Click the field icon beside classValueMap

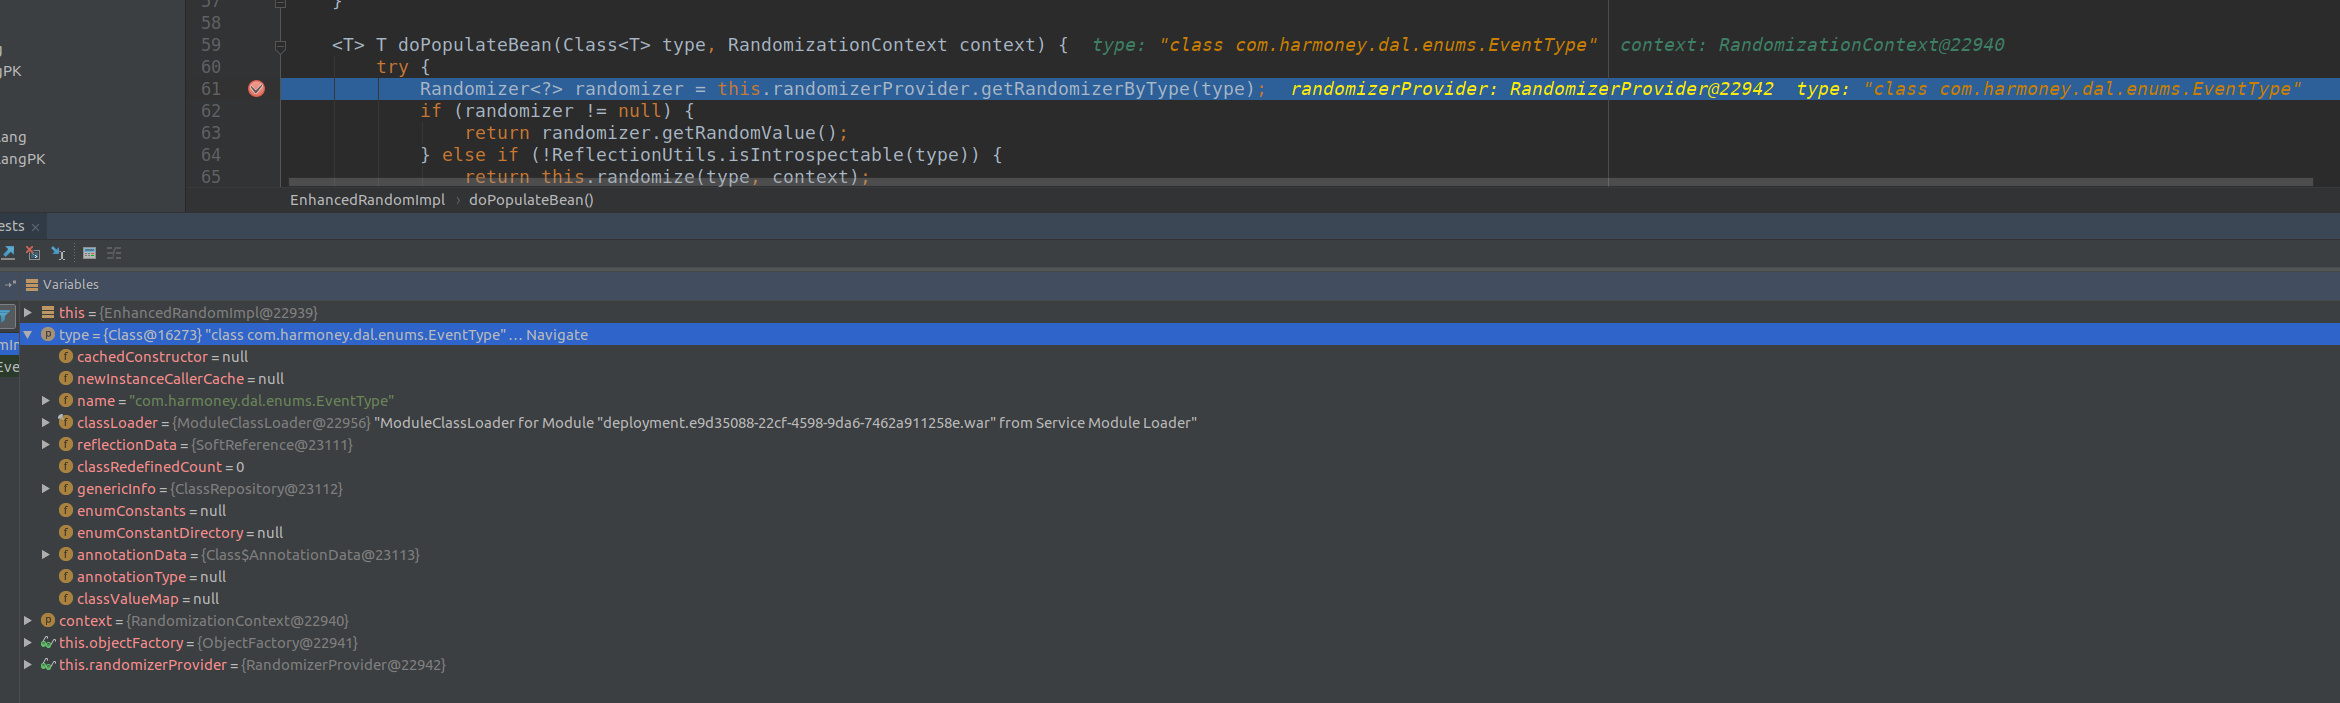66,599
